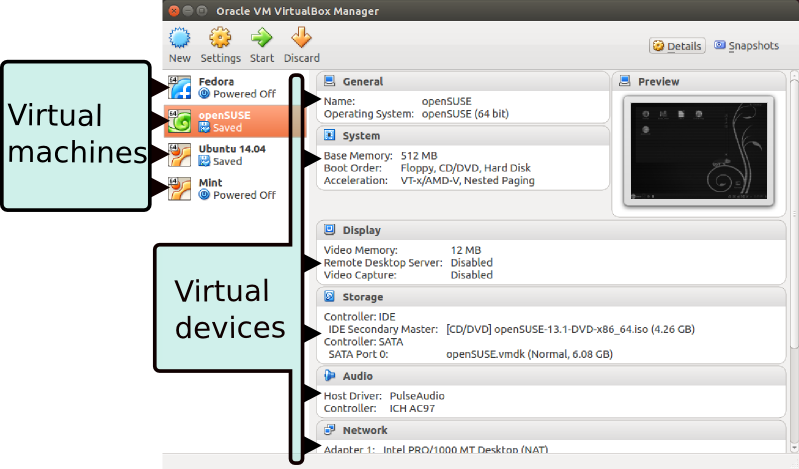Click the Preview panel monitor icon
This screenshot has height=469, width=799.
pos(625,81)
